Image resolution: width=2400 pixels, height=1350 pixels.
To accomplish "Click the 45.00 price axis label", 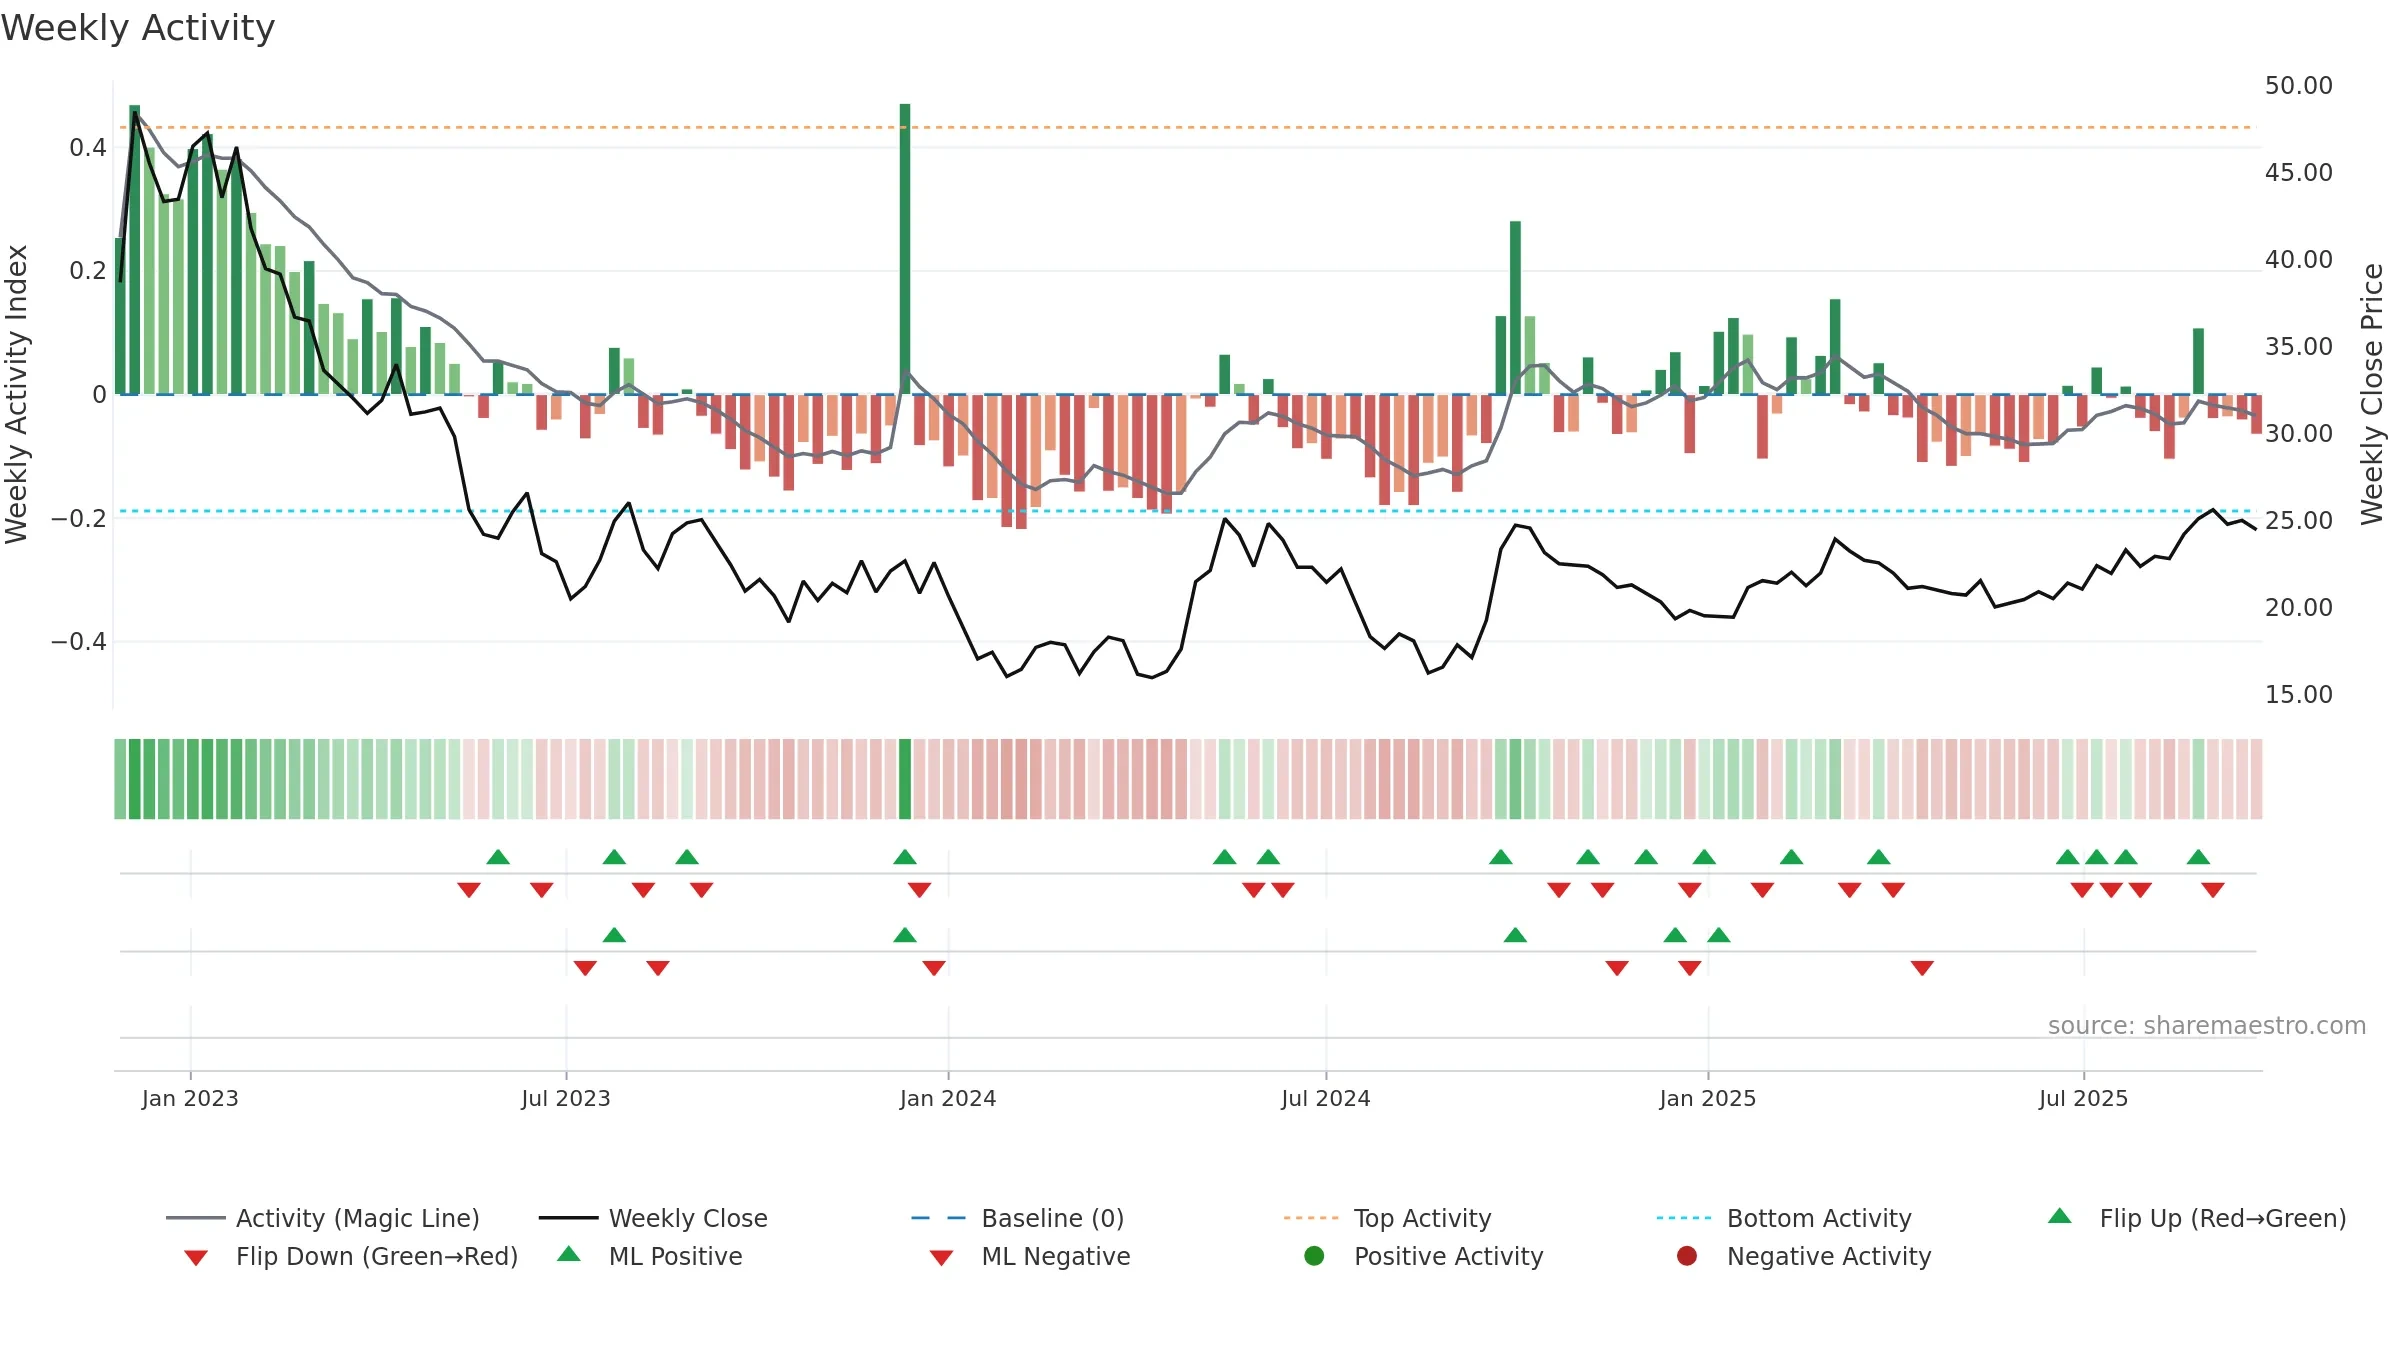I will (x=2299, y=173).
